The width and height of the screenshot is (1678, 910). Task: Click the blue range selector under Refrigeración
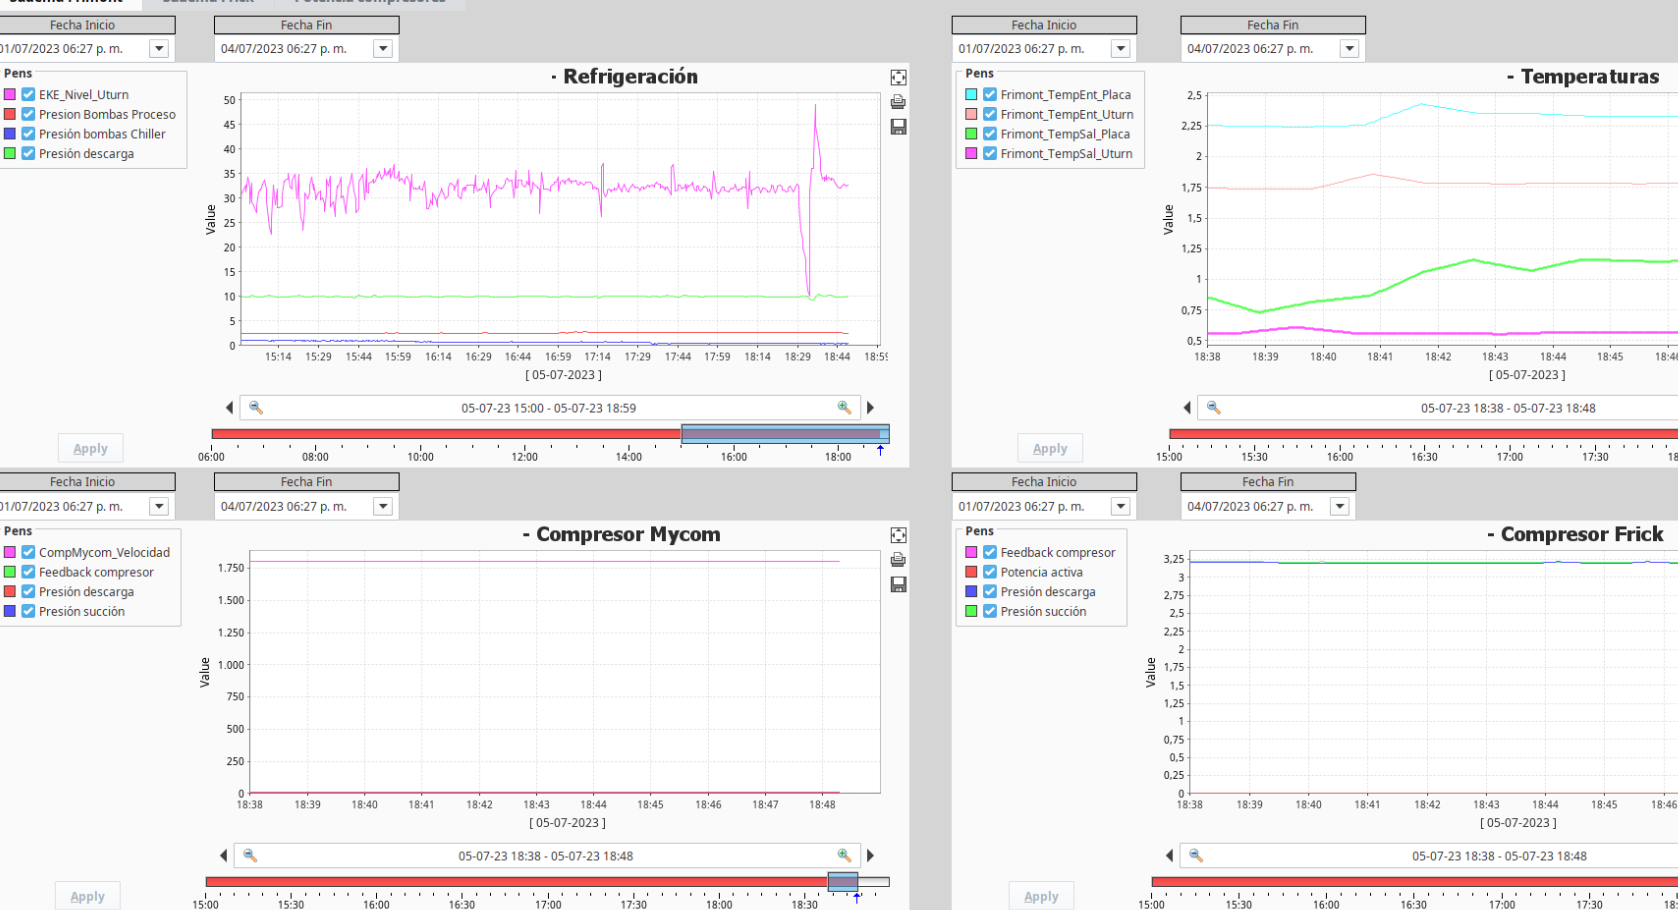tap(784, 434)
